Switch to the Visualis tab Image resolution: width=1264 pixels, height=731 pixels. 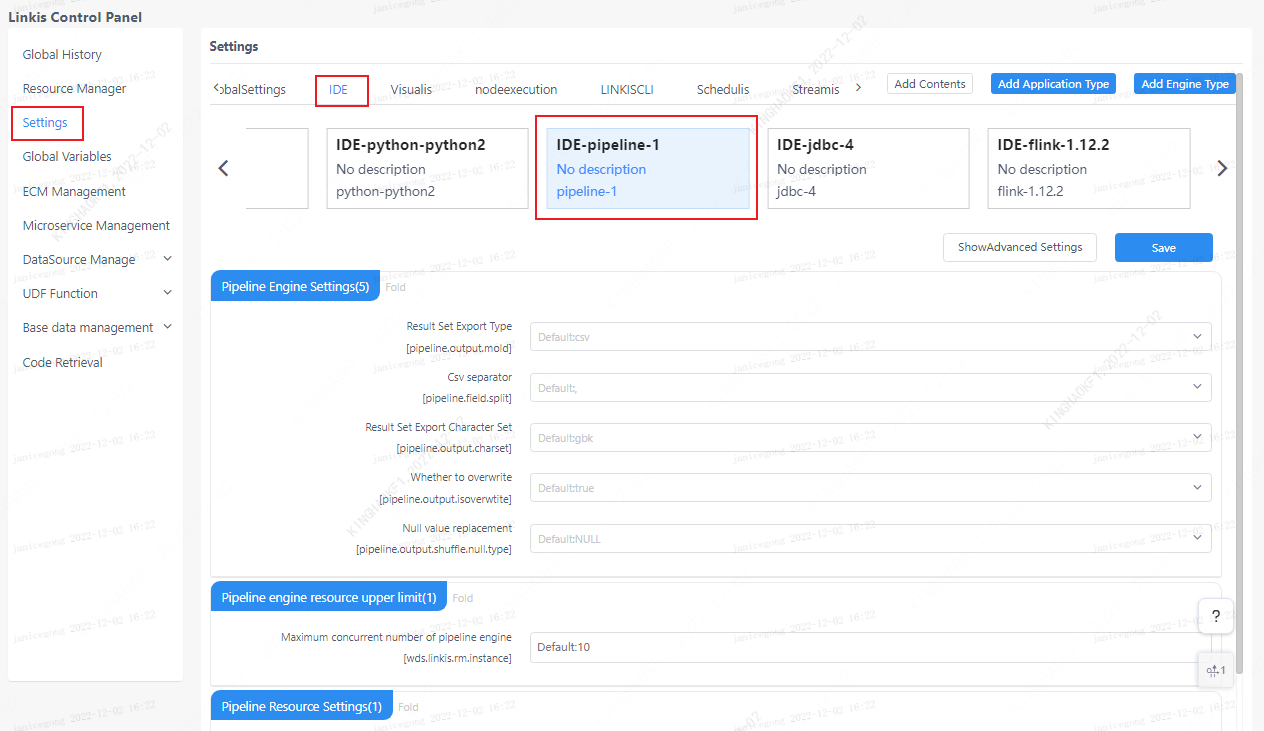click(411, 90)
